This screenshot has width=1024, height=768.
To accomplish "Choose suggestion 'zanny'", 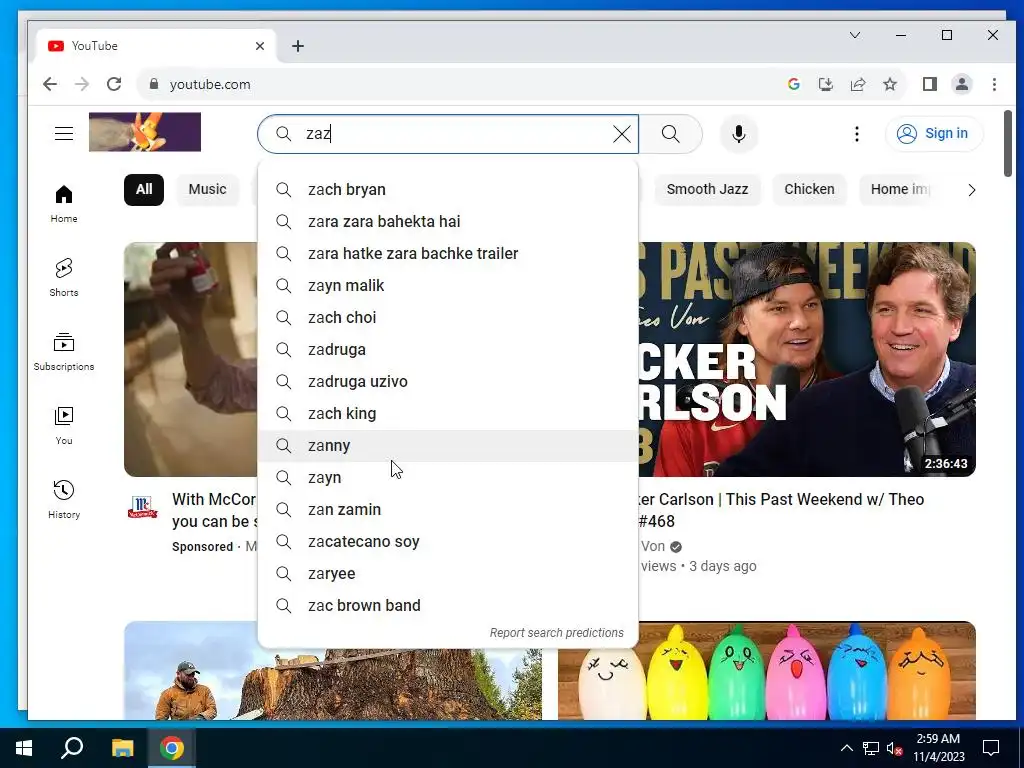I will pyautogui.click(x=448, y=445).
